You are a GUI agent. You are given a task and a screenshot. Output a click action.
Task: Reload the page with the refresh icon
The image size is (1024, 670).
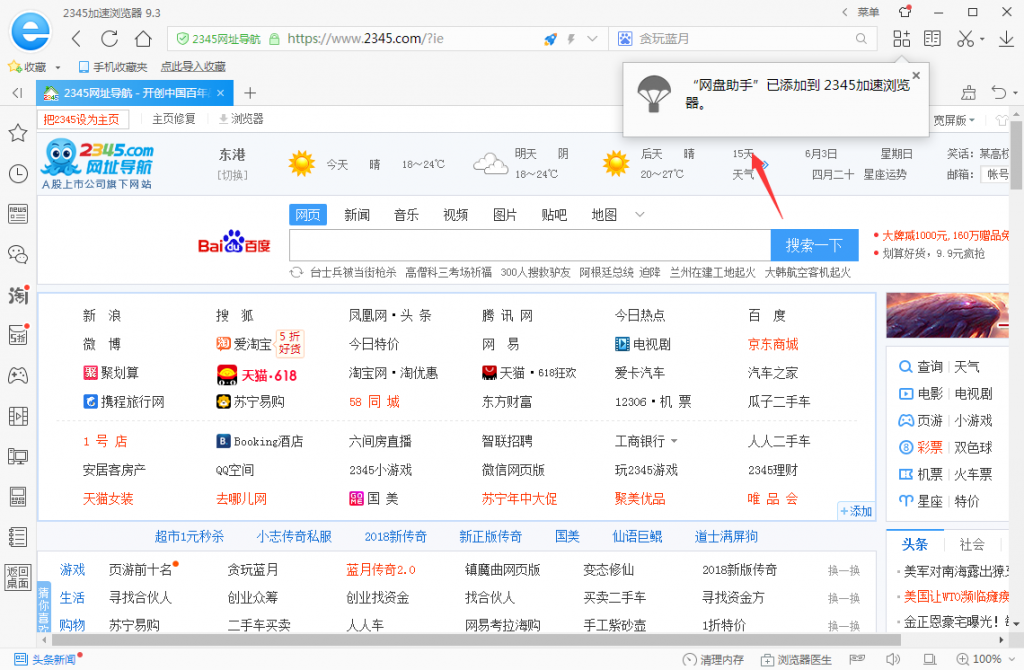point(110,39)
